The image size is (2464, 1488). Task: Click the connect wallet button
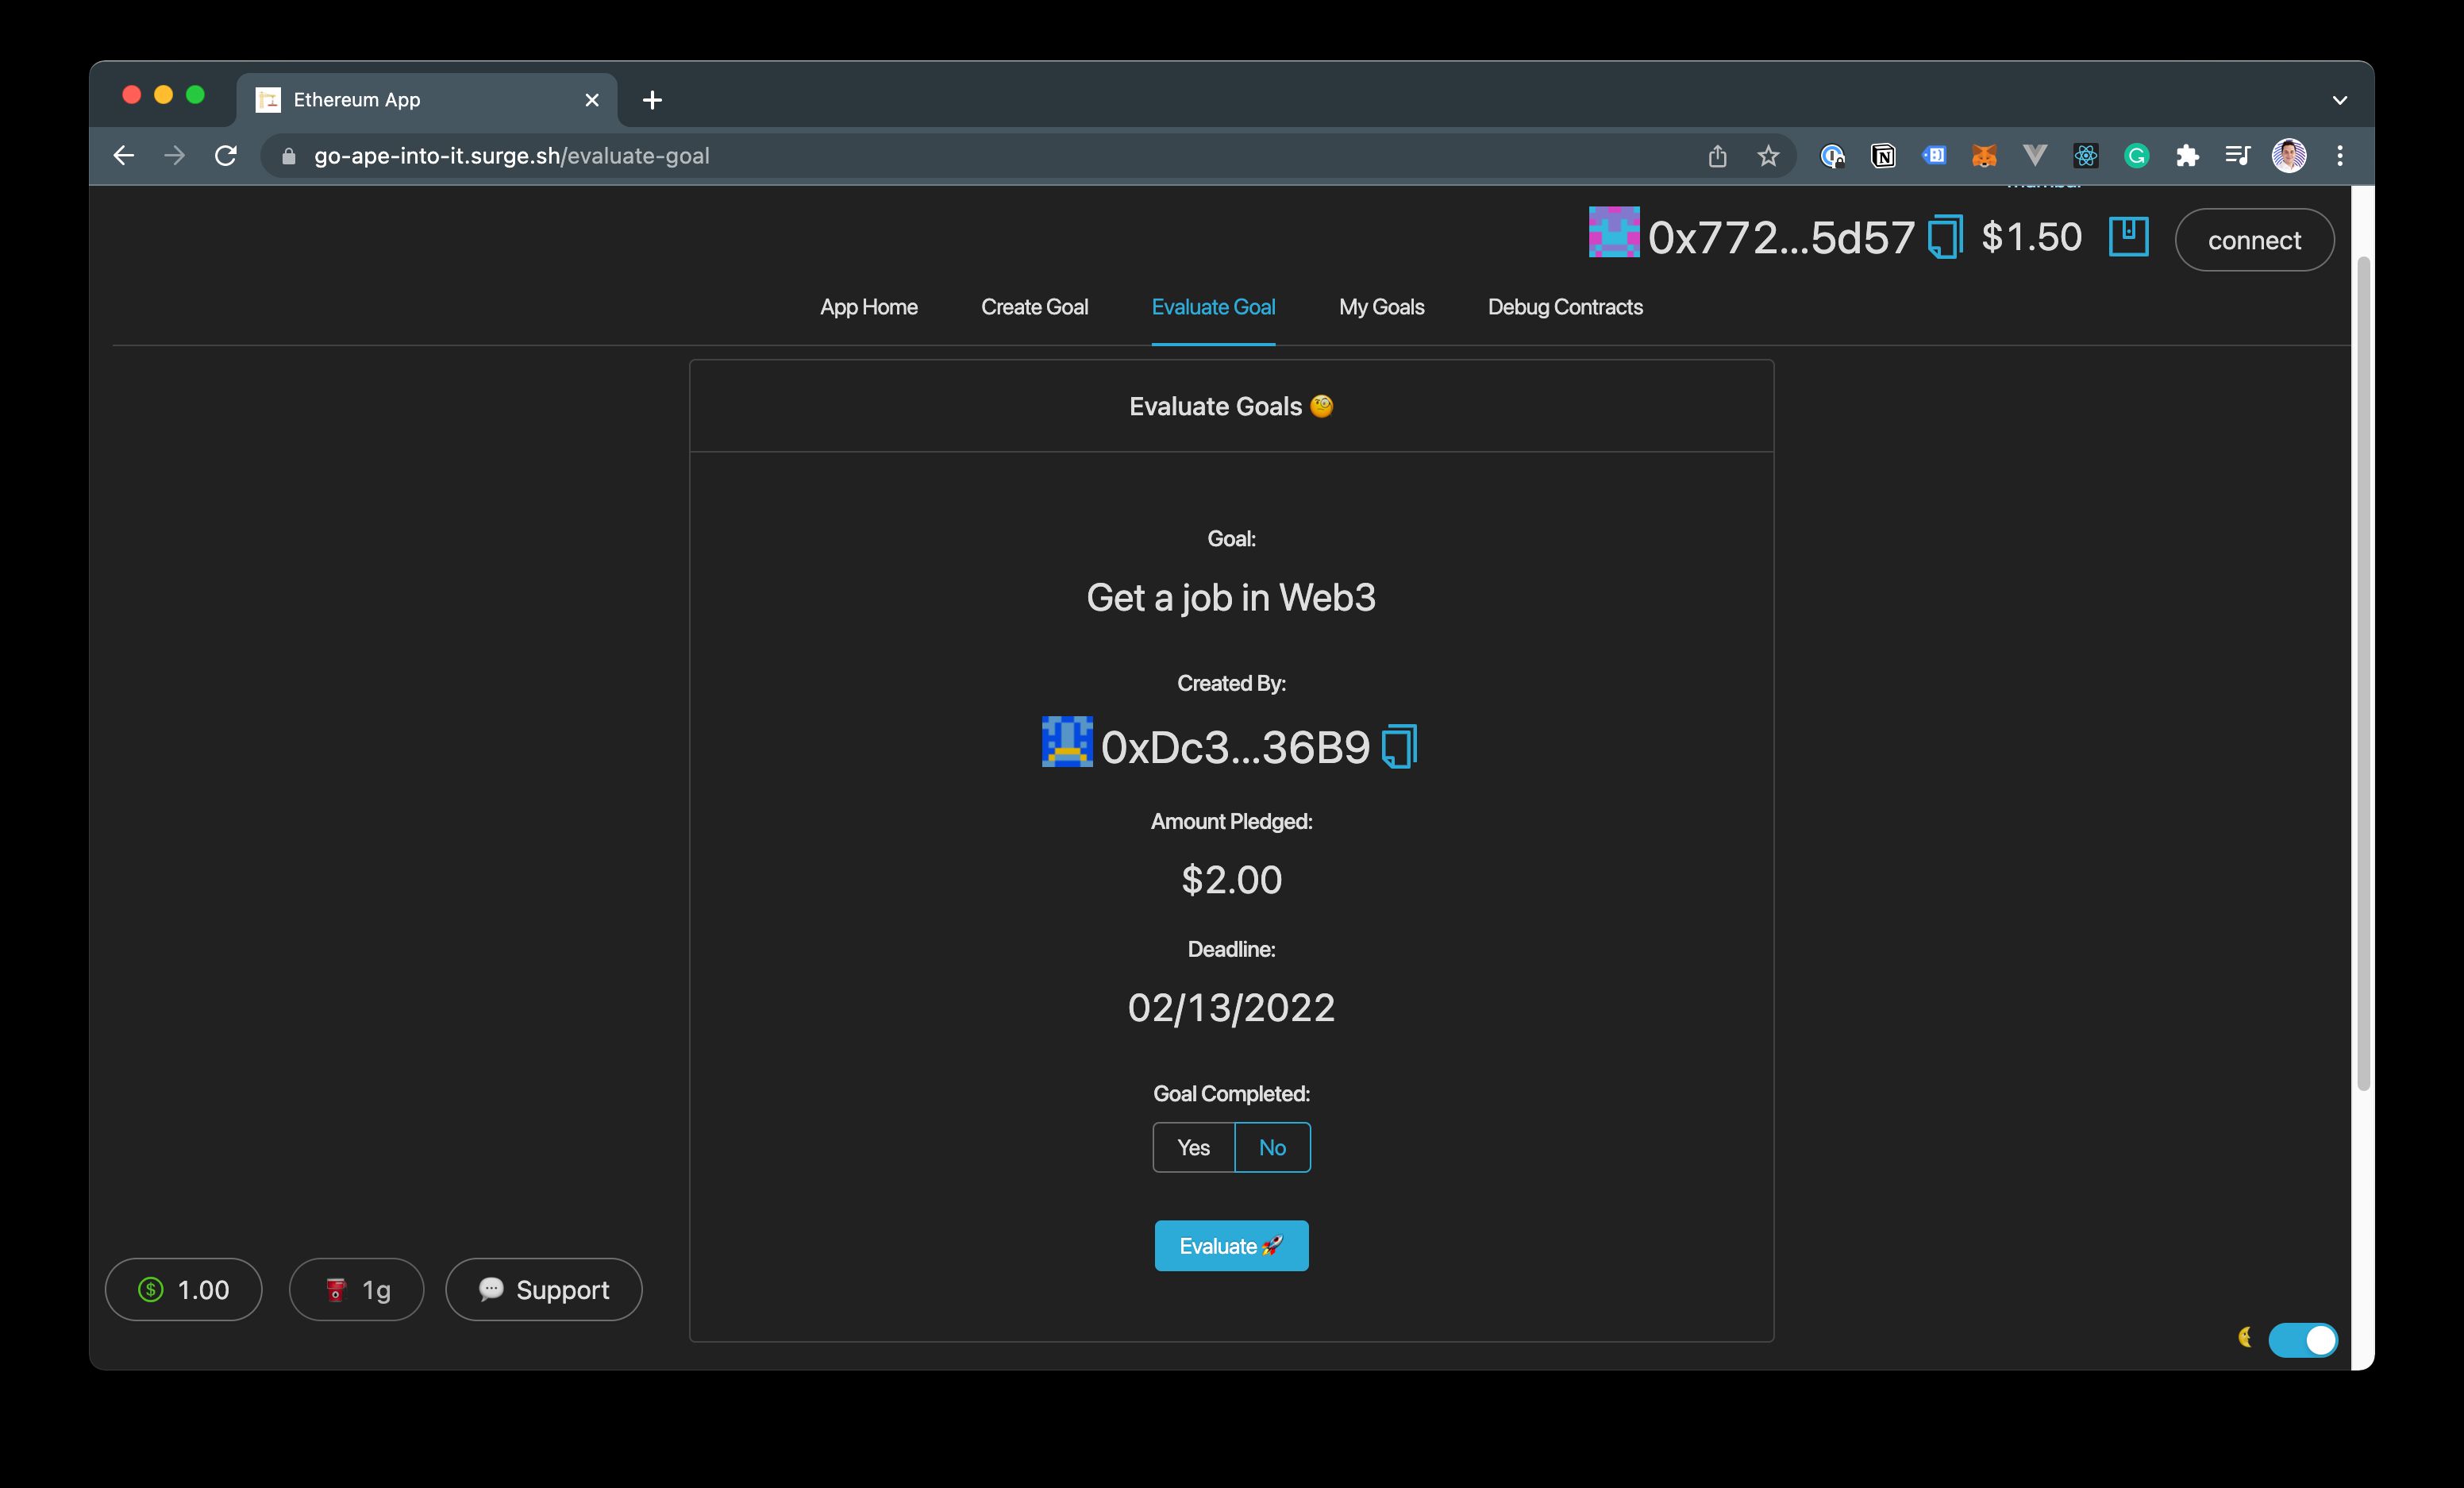[2254, 240]
